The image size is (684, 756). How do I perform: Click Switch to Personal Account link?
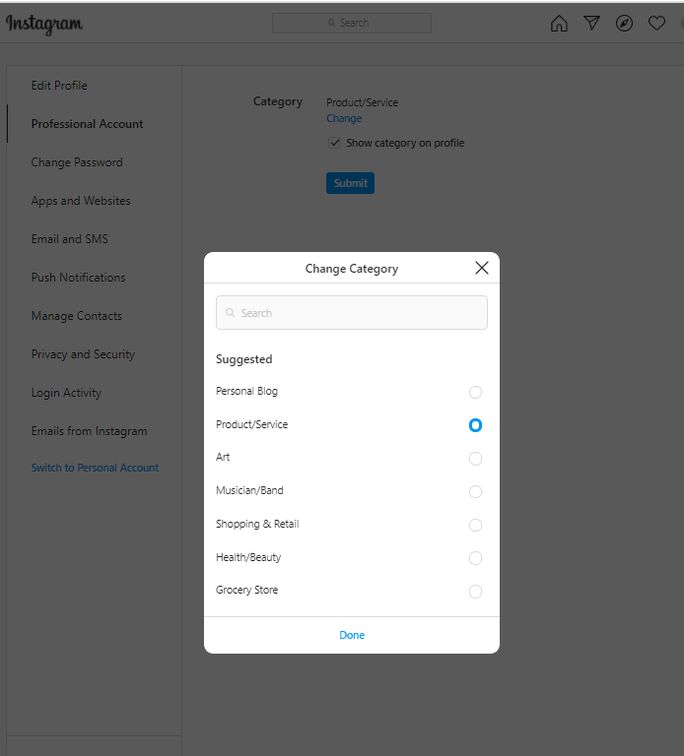coord(95,468)
